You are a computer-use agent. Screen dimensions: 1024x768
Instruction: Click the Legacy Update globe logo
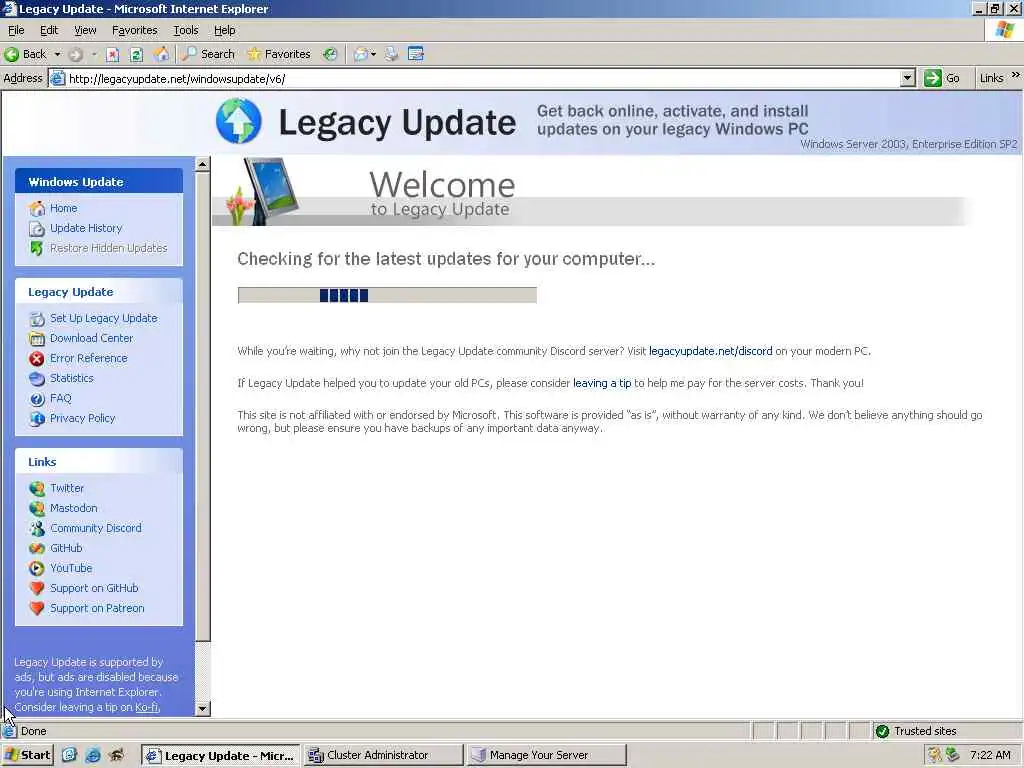(238, 121)
